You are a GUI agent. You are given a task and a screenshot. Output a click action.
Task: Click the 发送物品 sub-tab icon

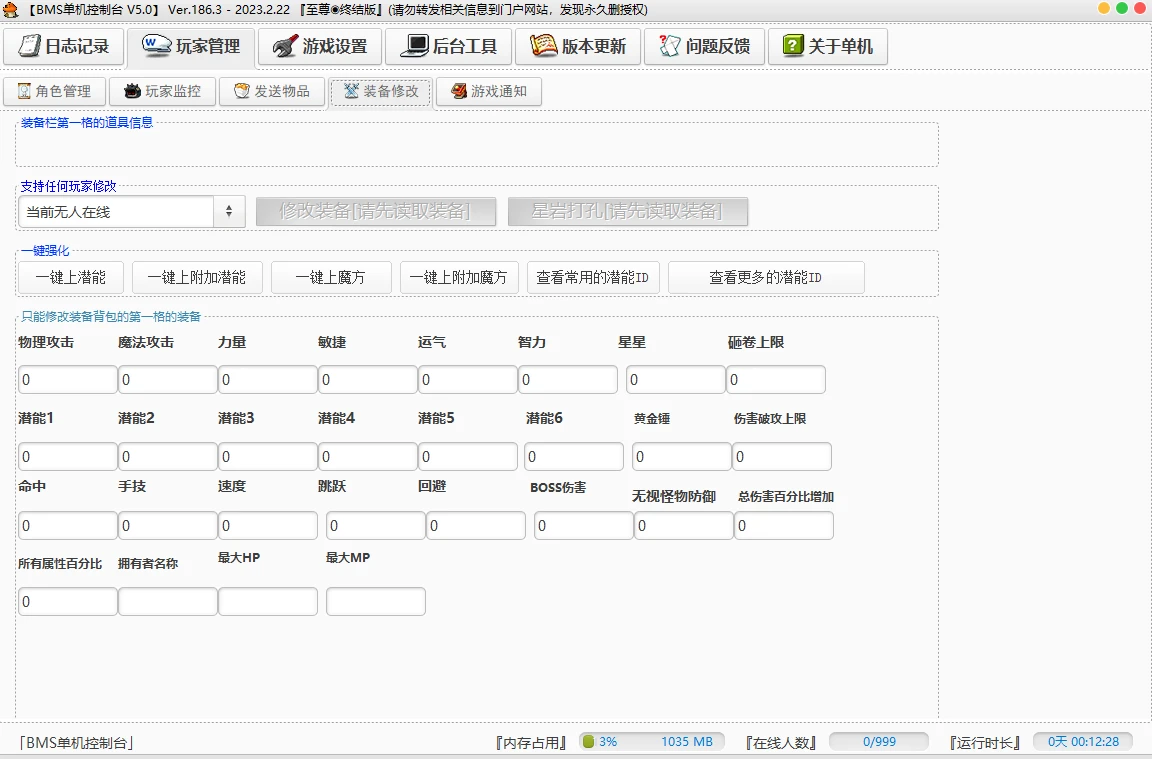click(x=241, y=91)
